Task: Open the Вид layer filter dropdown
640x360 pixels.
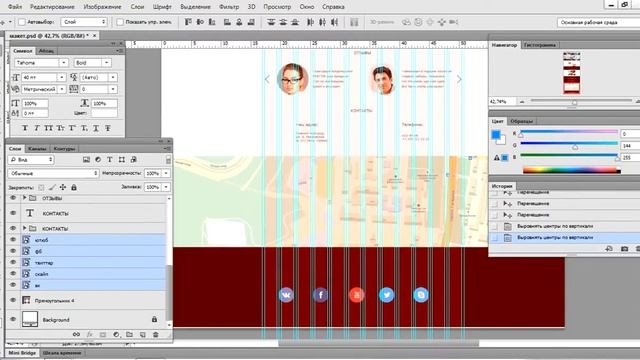Action: click(x=31, y=160)
